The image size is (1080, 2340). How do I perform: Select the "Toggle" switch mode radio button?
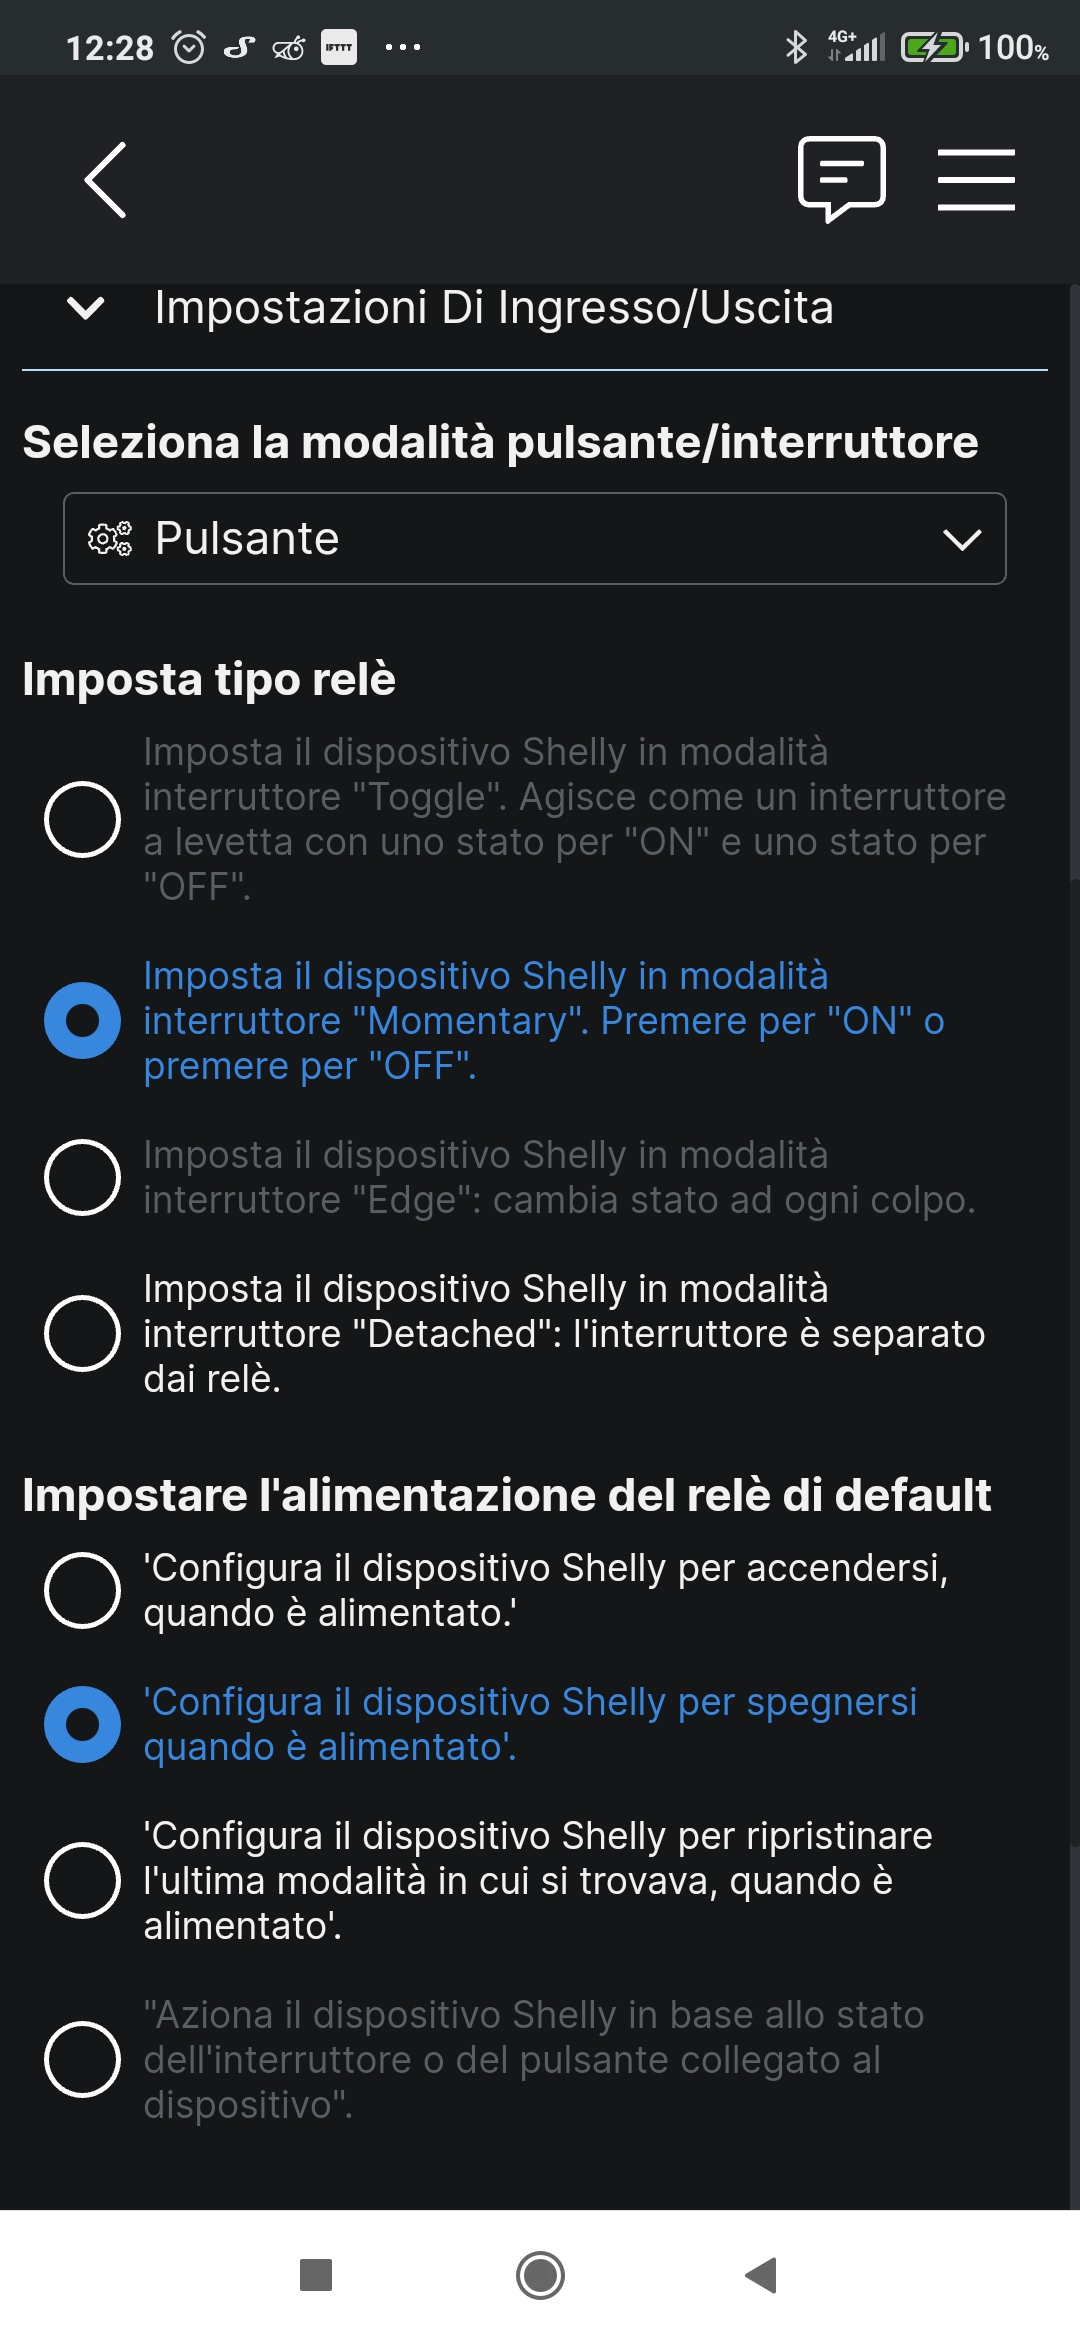click(83, 820)
